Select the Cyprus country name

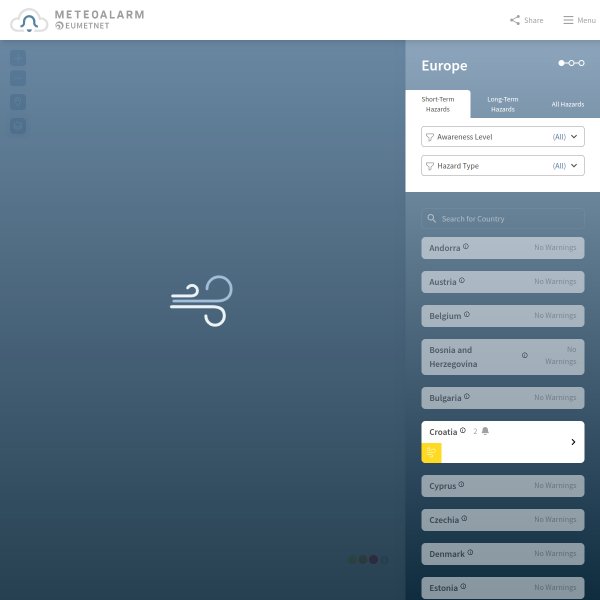pyautogui.click(x=443, y=486)
